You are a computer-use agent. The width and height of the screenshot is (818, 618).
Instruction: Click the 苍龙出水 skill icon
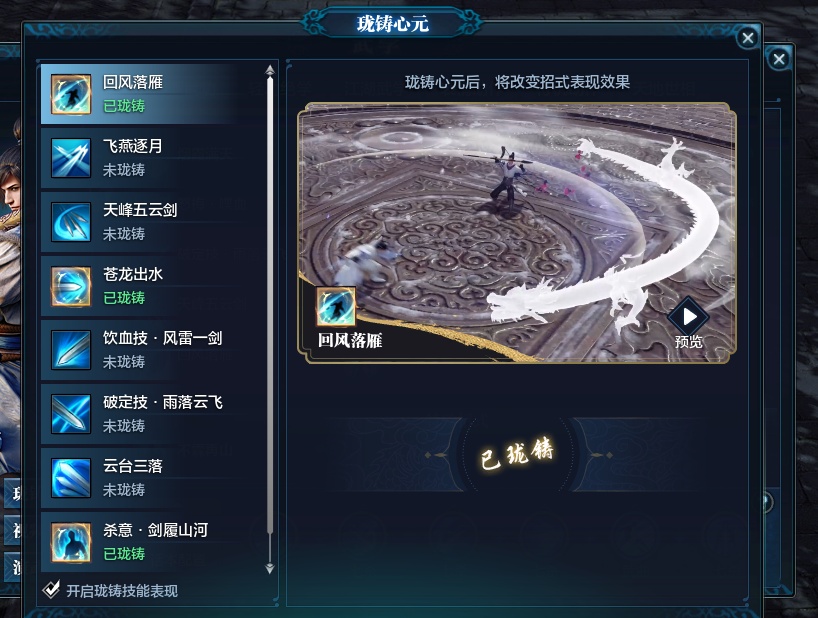click(x=70, y=286)
